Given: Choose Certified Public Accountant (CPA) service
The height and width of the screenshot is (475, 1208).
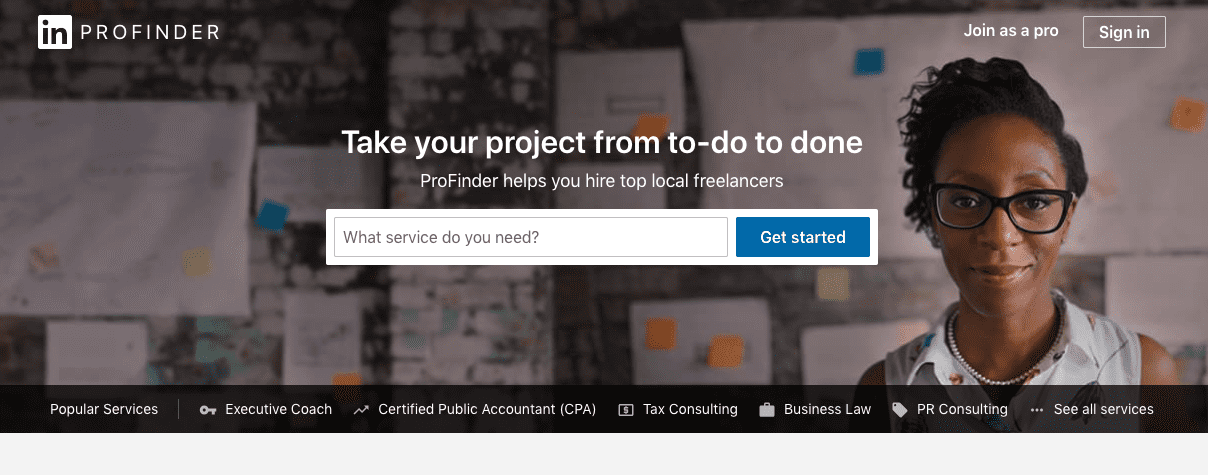Looking at the screenshot, I should [x=487, y=409].
